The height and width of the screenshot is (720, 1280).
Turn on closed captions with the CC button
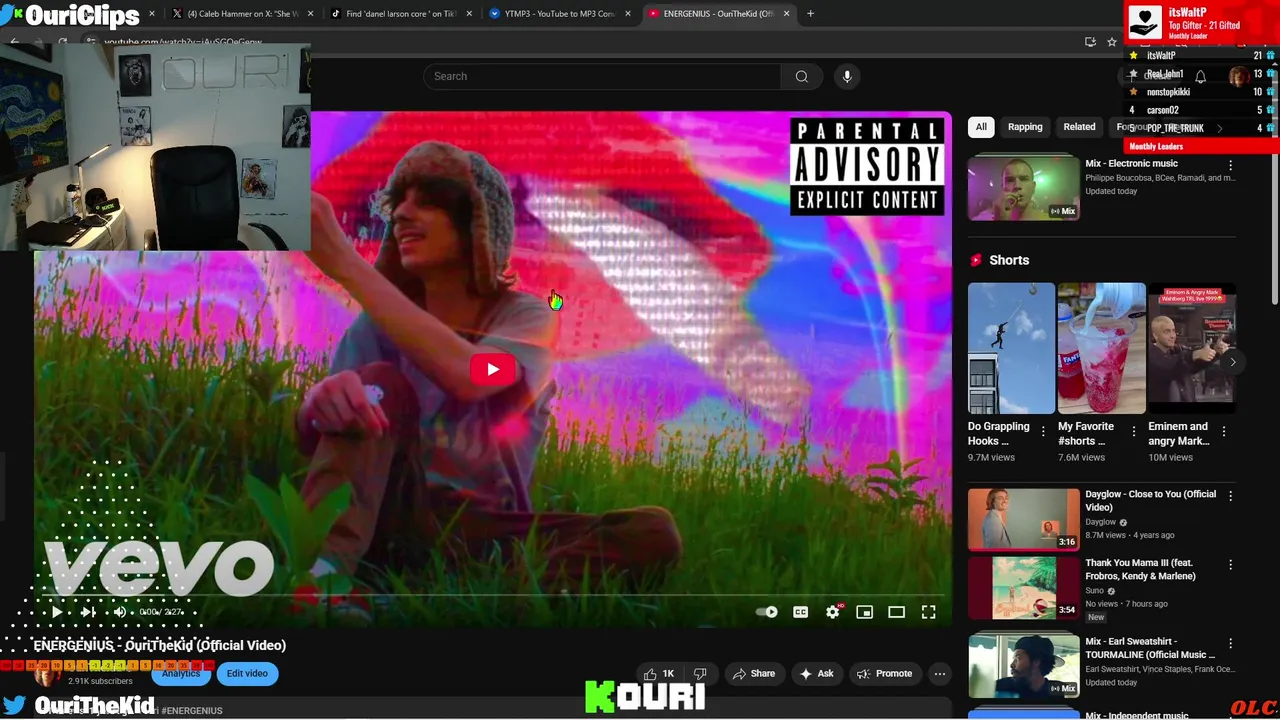(x=800, y=612)
